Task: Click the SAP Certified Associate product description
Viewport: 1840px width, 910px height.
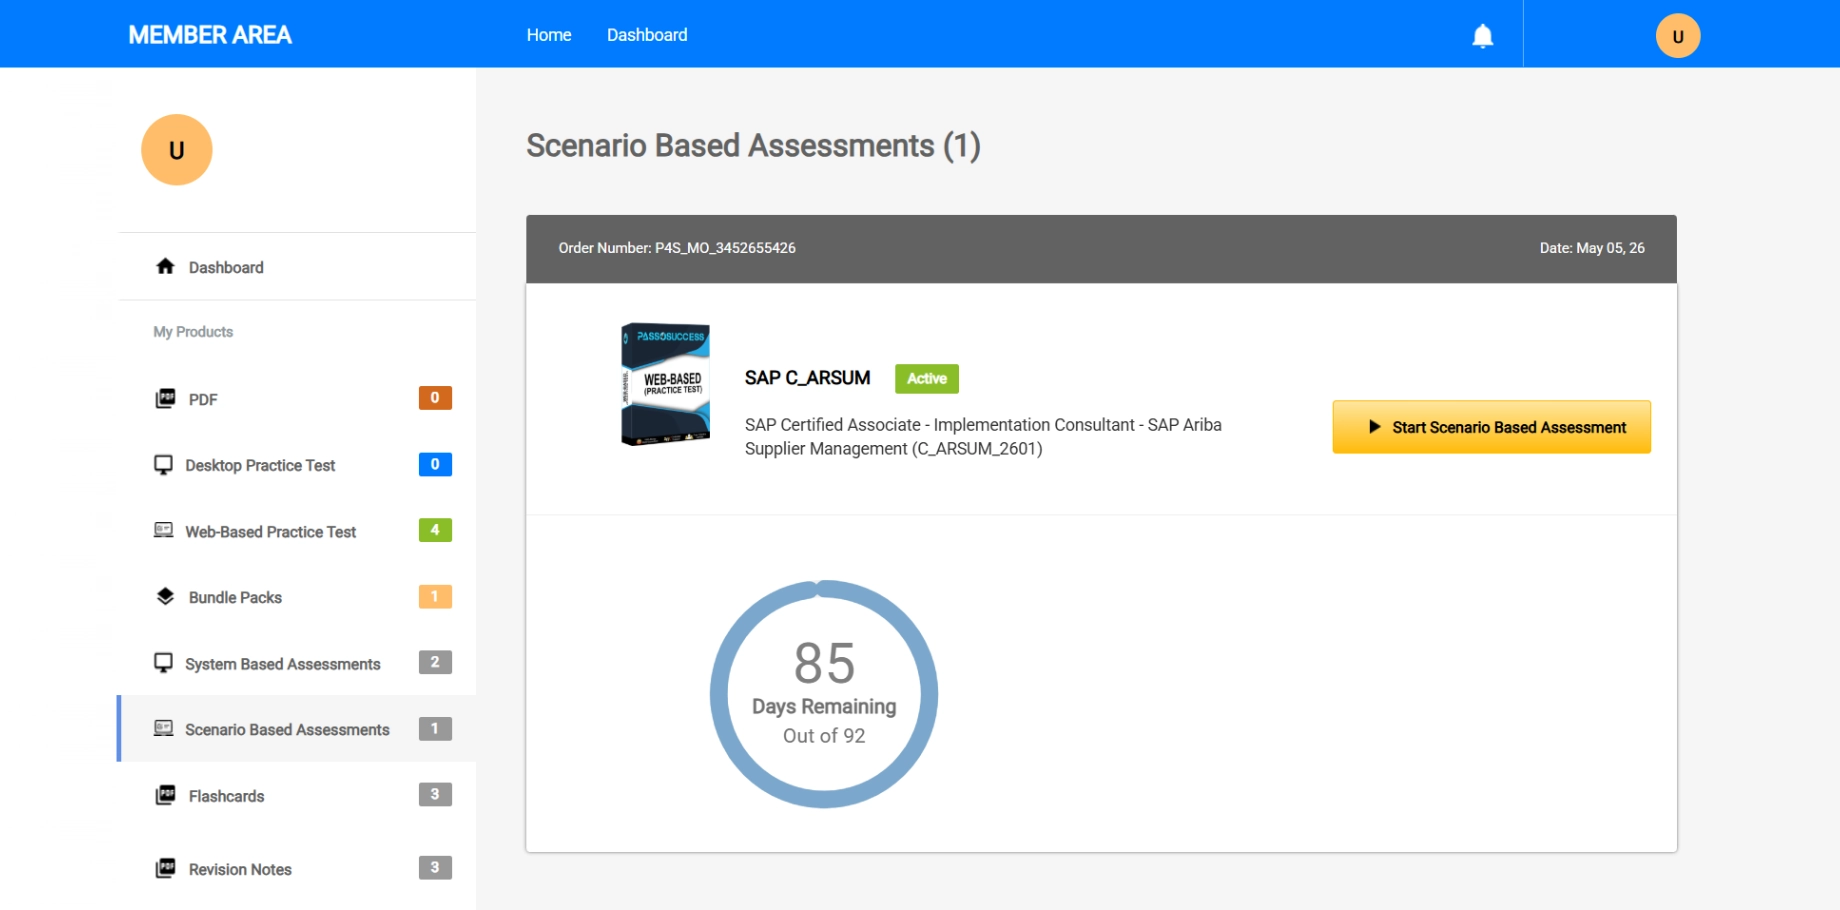Action: coord(983,437)
